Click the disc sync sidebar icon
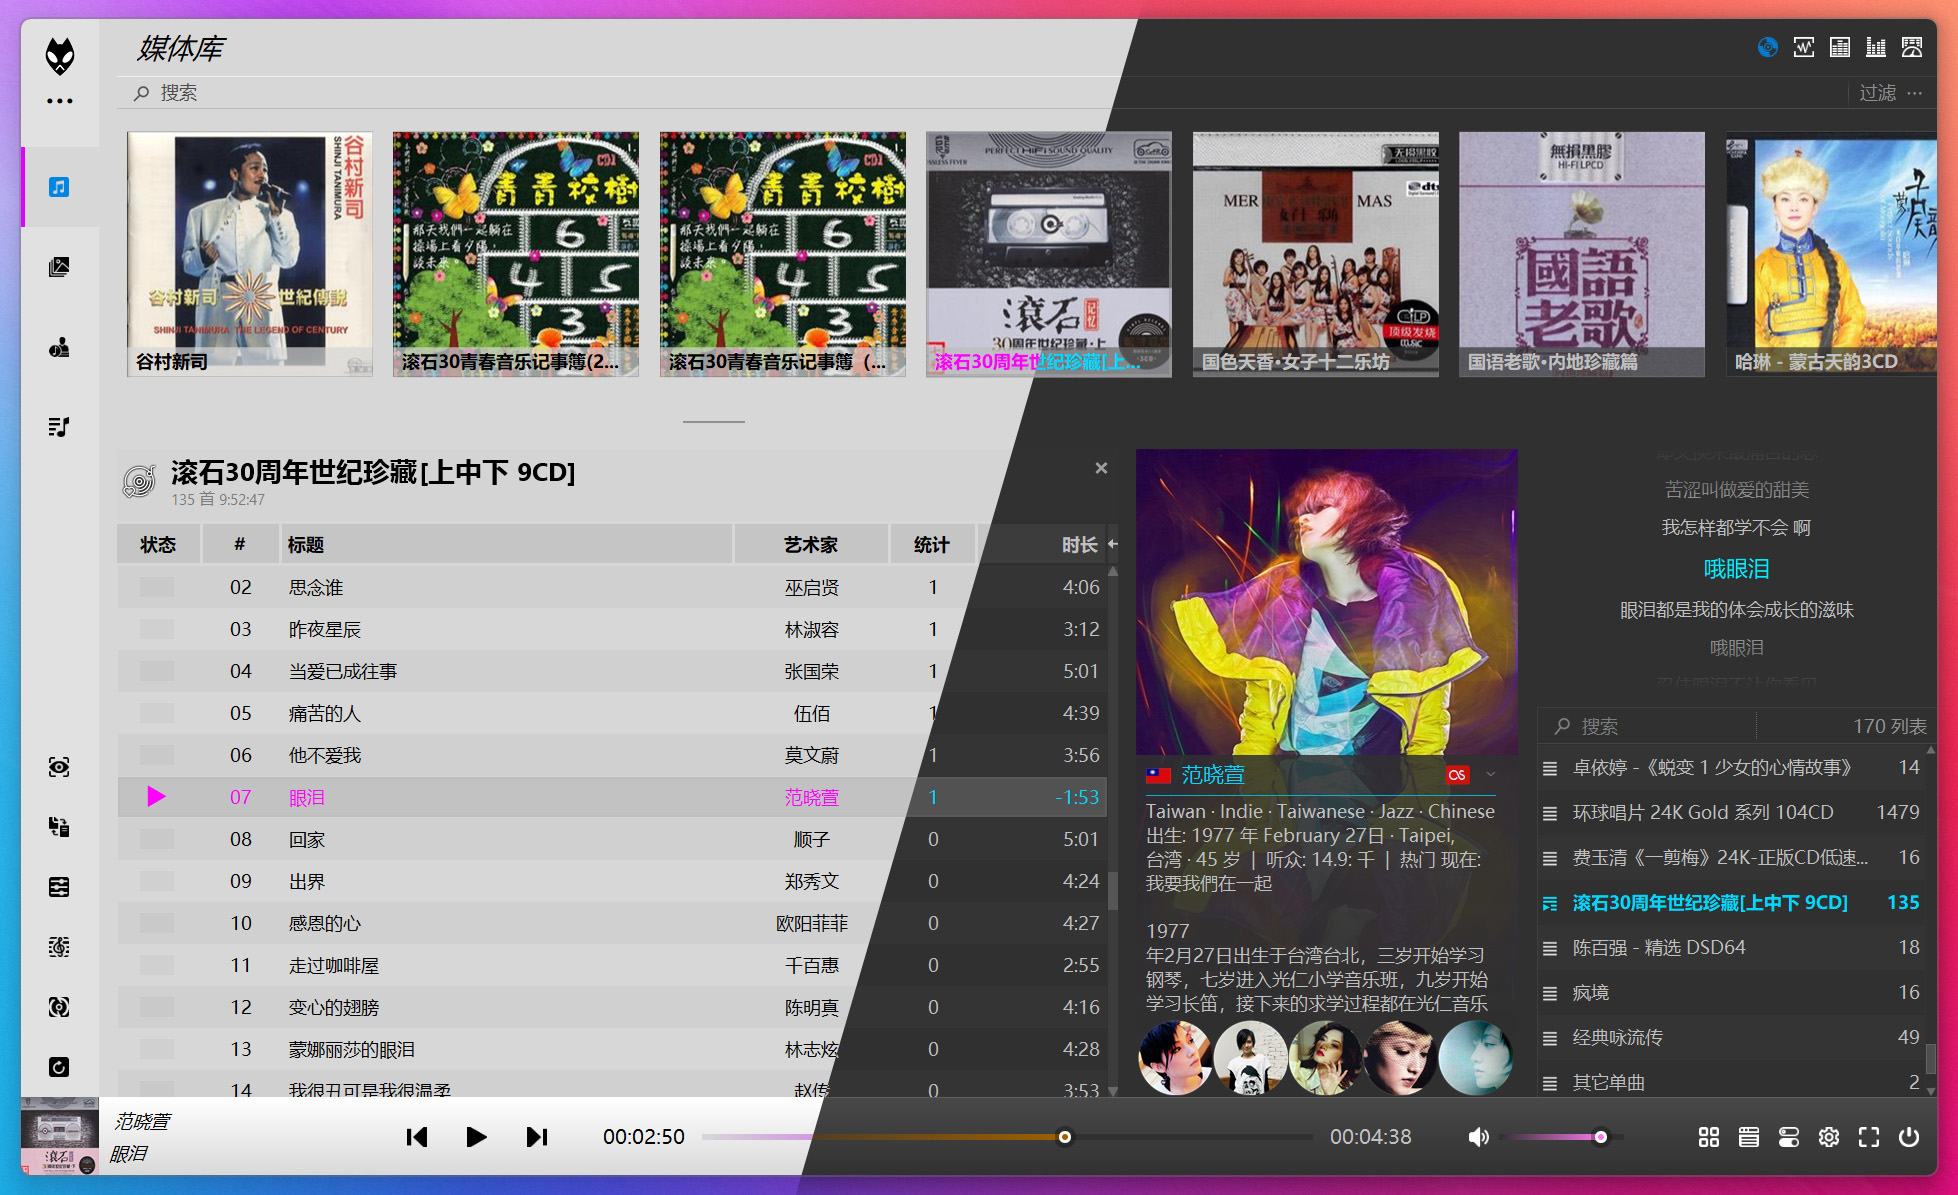The image size is (1958, 1195). (59, 1007)
